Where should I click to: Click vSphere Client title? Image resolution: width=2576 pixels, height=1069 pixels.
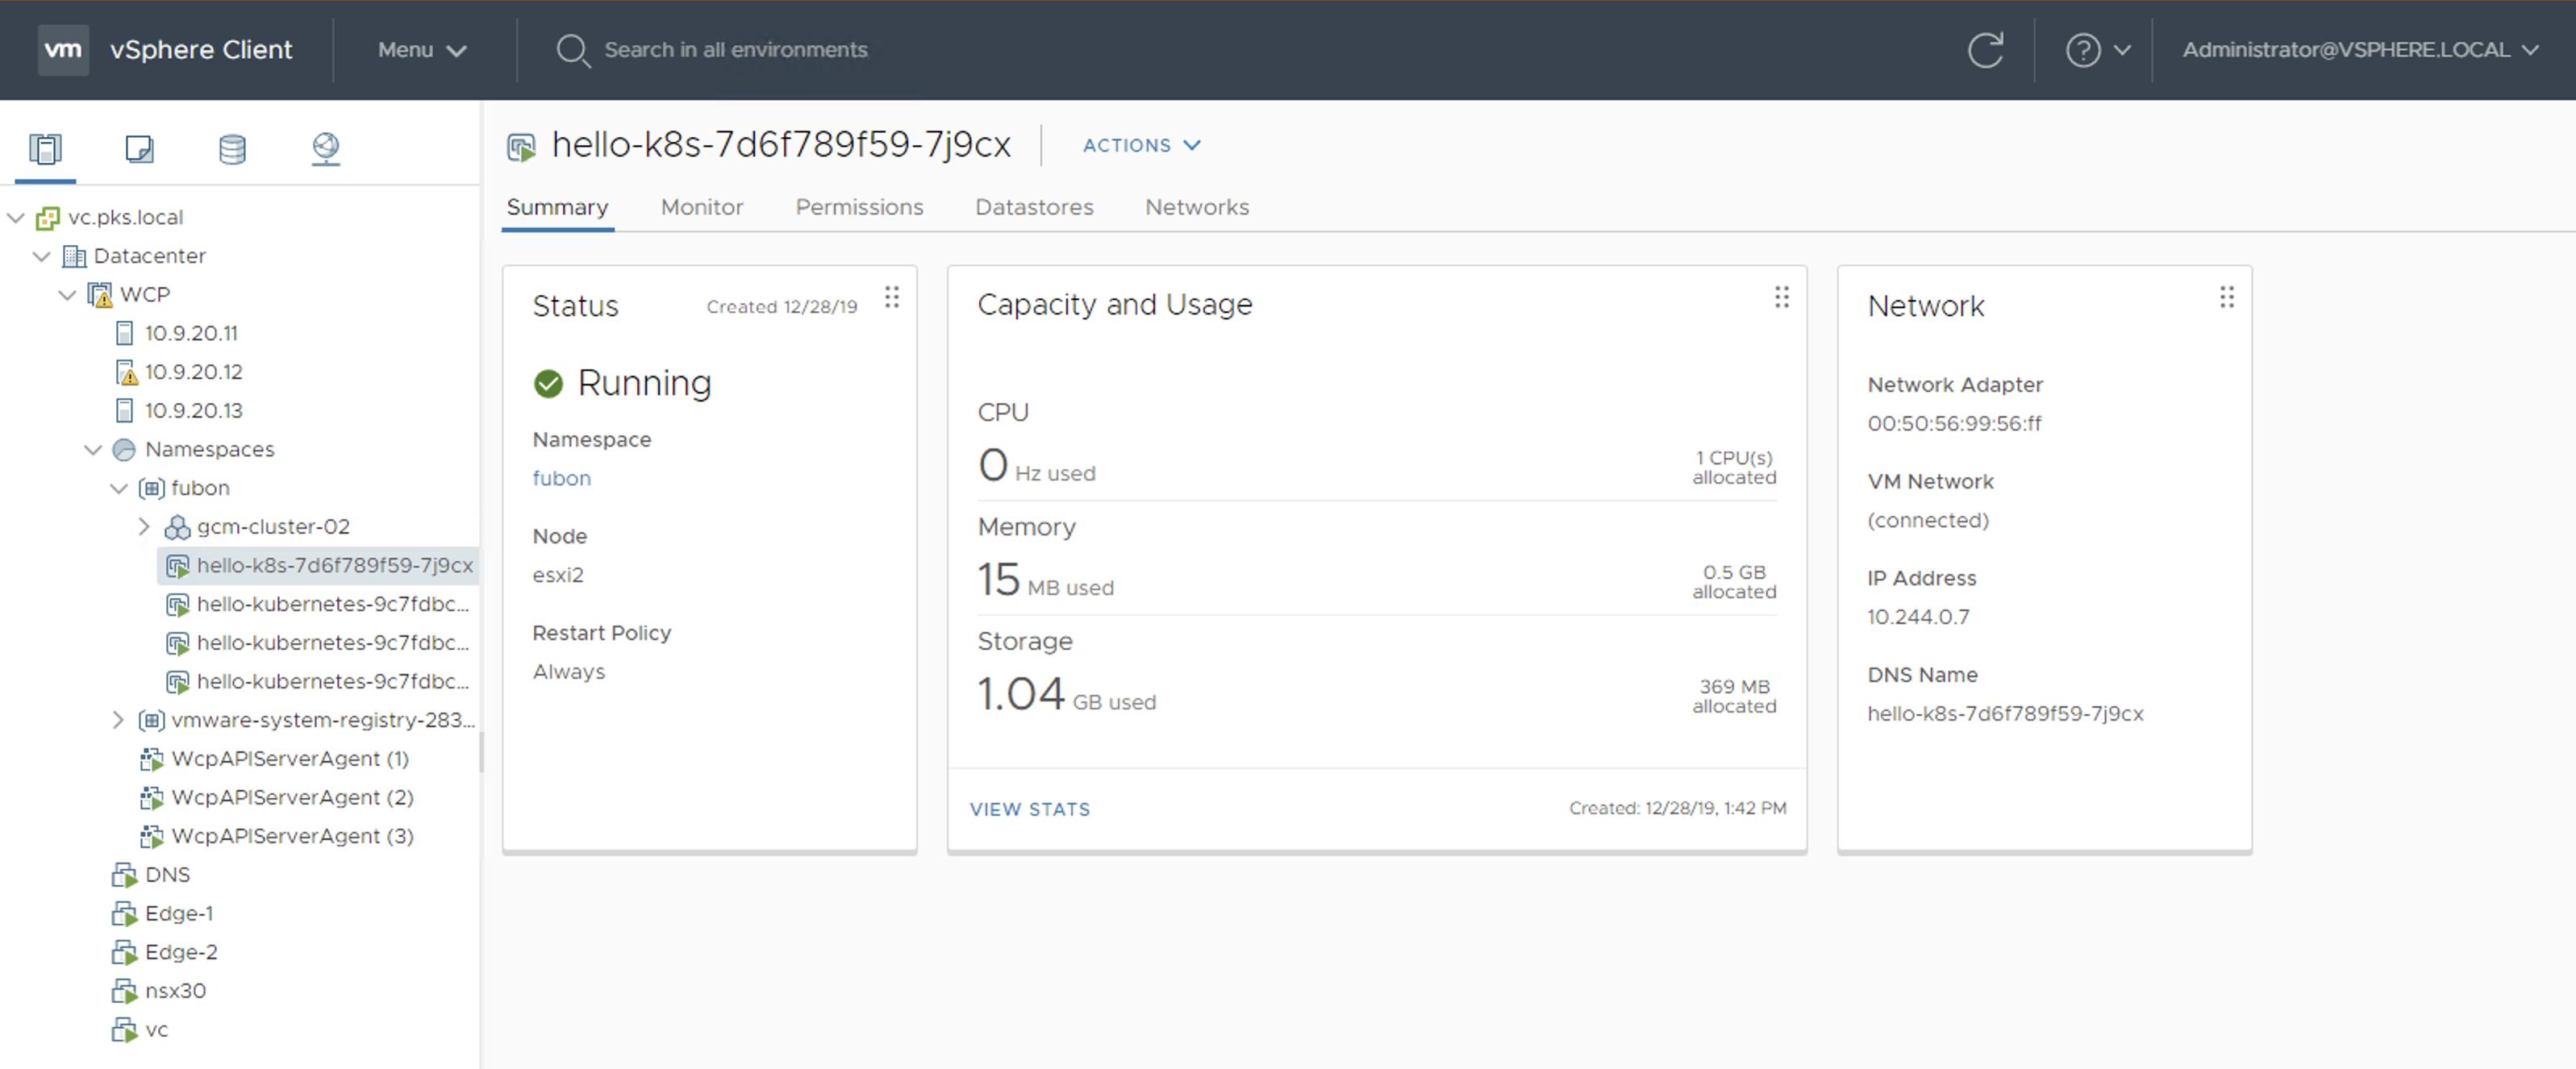[201, 50]
